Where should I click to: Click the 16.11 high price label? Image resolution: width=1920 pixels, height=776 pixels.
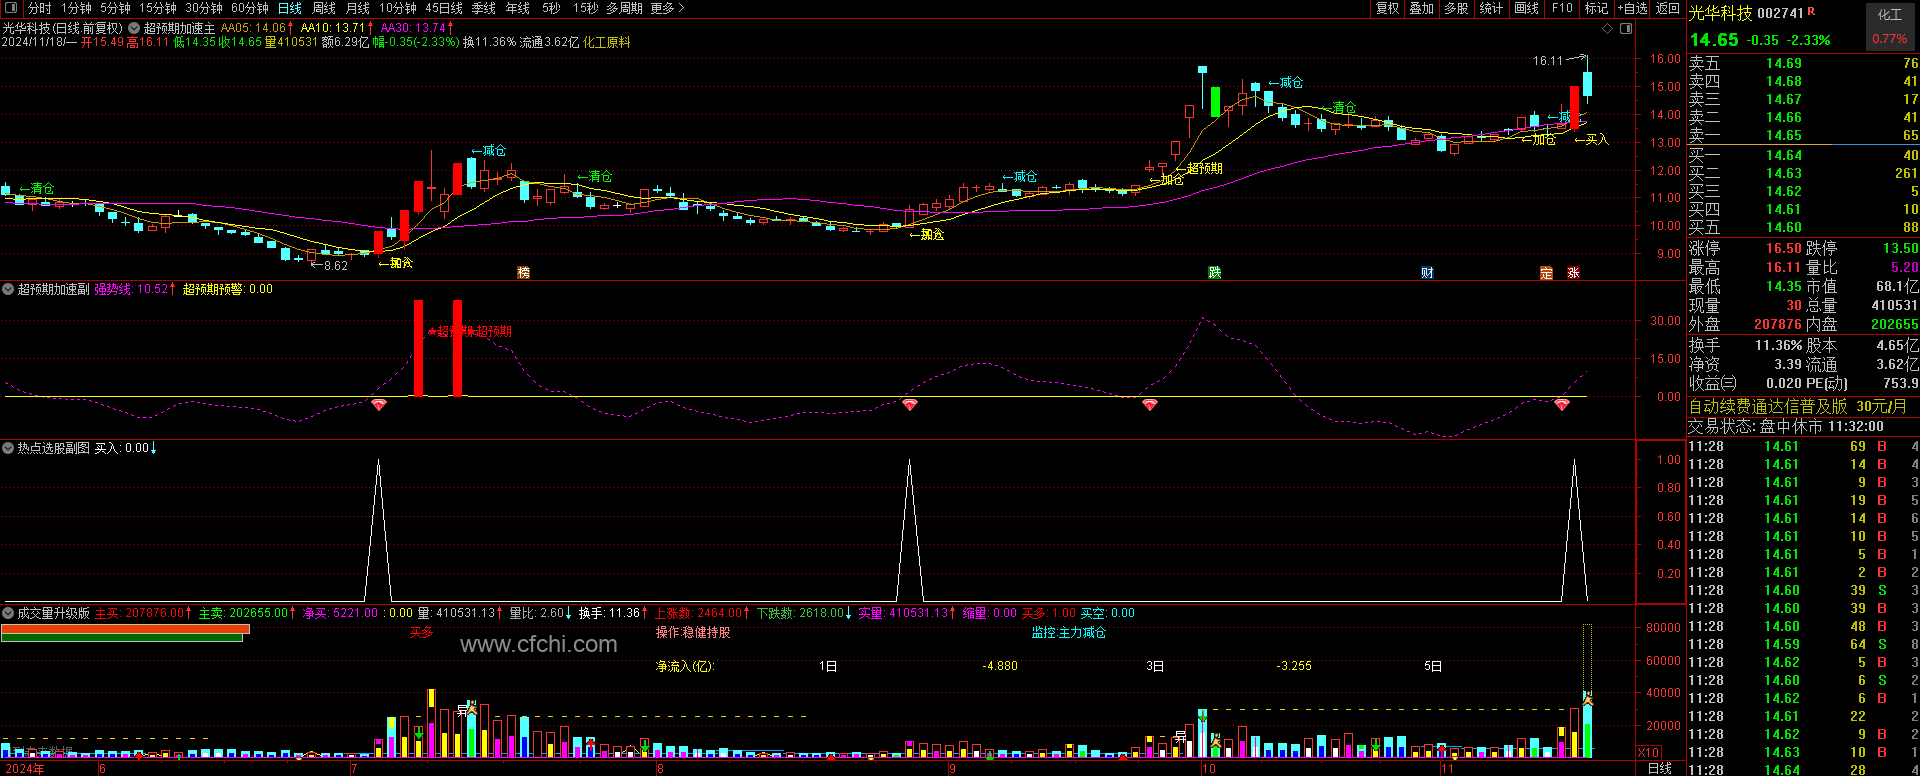coord(1547,61)
